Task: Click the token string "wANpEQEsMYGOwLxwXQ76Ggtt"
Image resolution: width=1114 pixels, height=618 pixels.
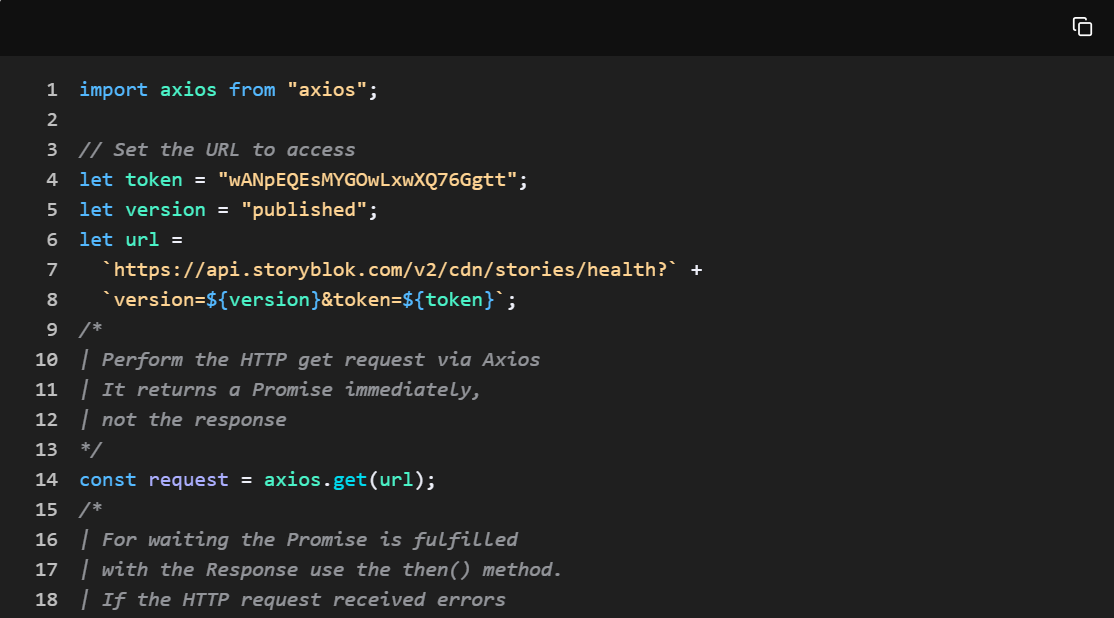Action: pyautogui.click(x=367, y=180)
